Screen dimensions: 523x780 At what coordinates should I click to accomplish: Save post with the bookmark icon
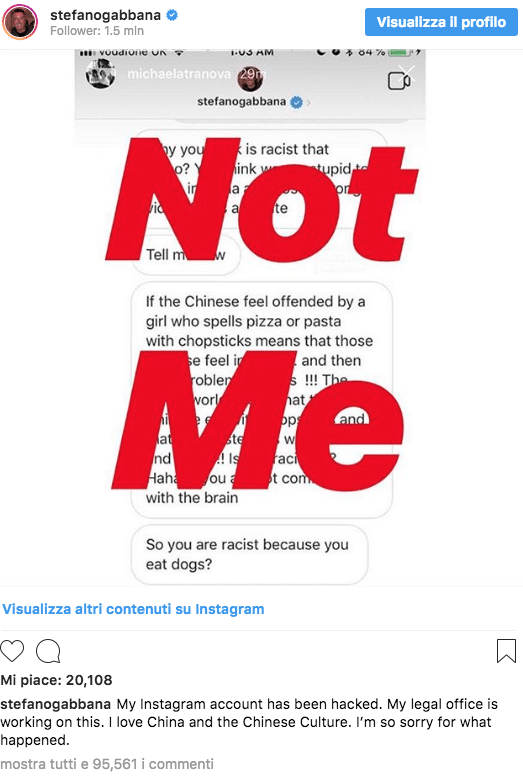point(506,651)
